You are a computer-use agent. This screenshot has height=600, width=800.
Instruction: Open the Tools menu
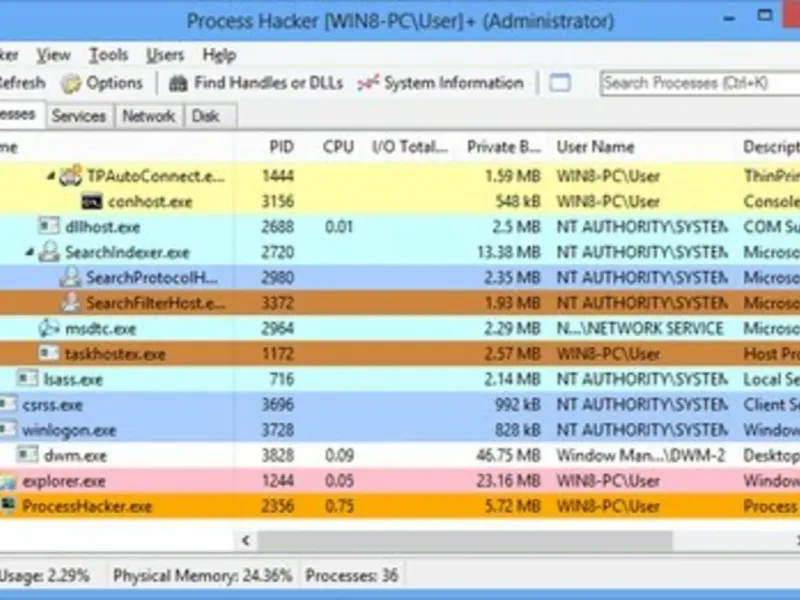[x=108, y=55]
